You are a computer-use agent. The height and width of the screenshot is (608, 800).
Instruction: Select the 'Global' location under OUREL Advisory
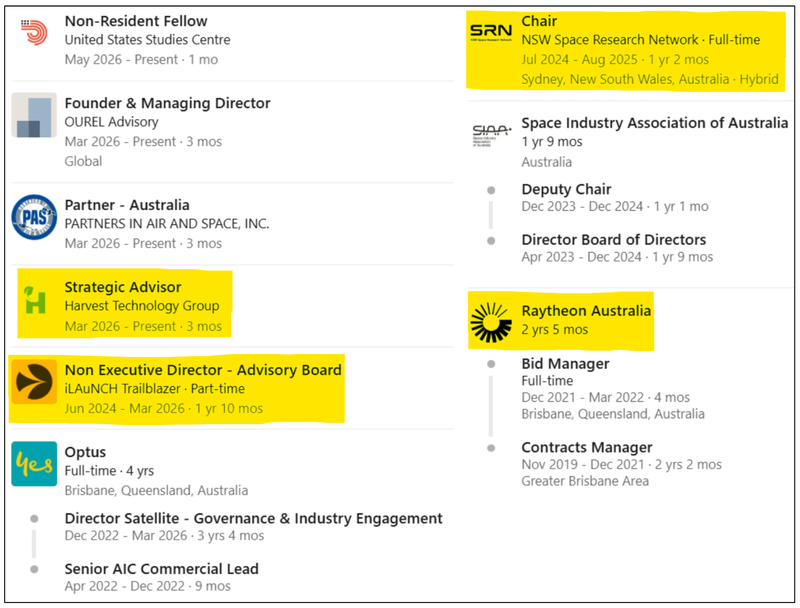[83, 162]
